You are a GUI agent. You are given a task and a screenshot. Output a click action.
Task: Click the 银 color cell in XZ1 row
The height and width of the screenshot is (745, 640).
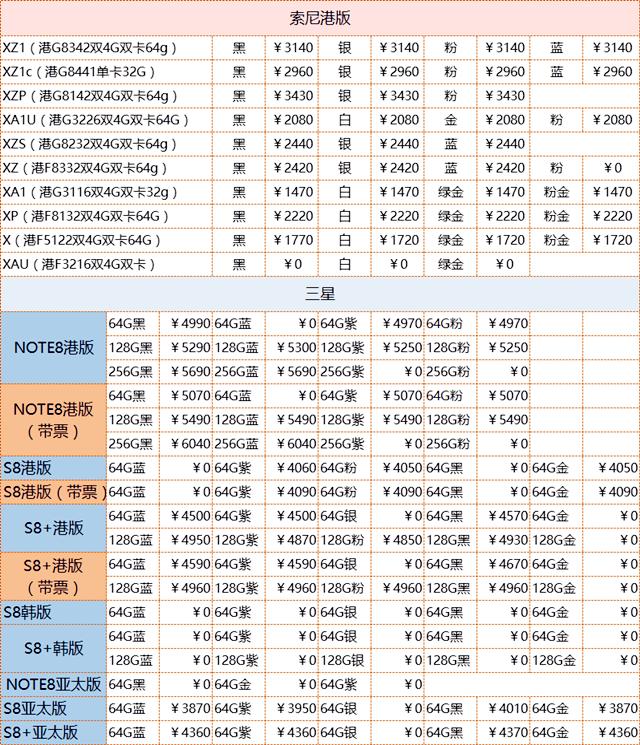tap(344, 48)
